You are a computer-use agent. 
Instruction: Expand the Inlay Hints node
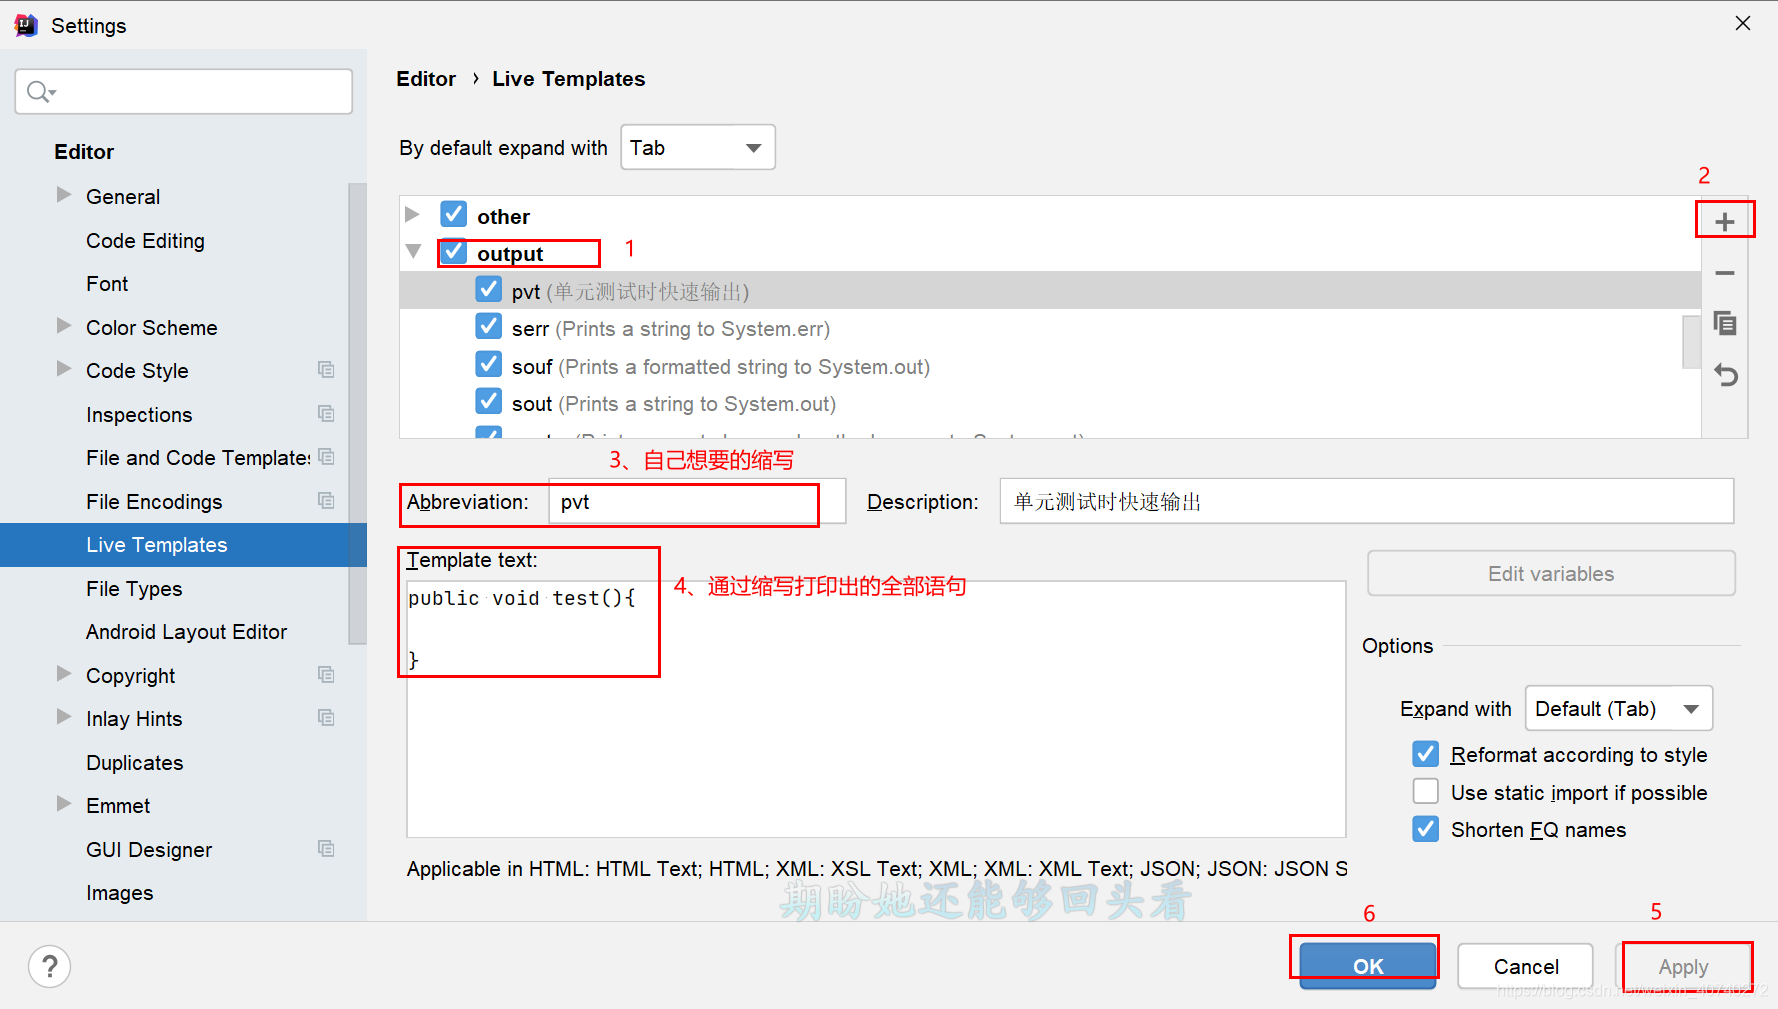(64, 717)
